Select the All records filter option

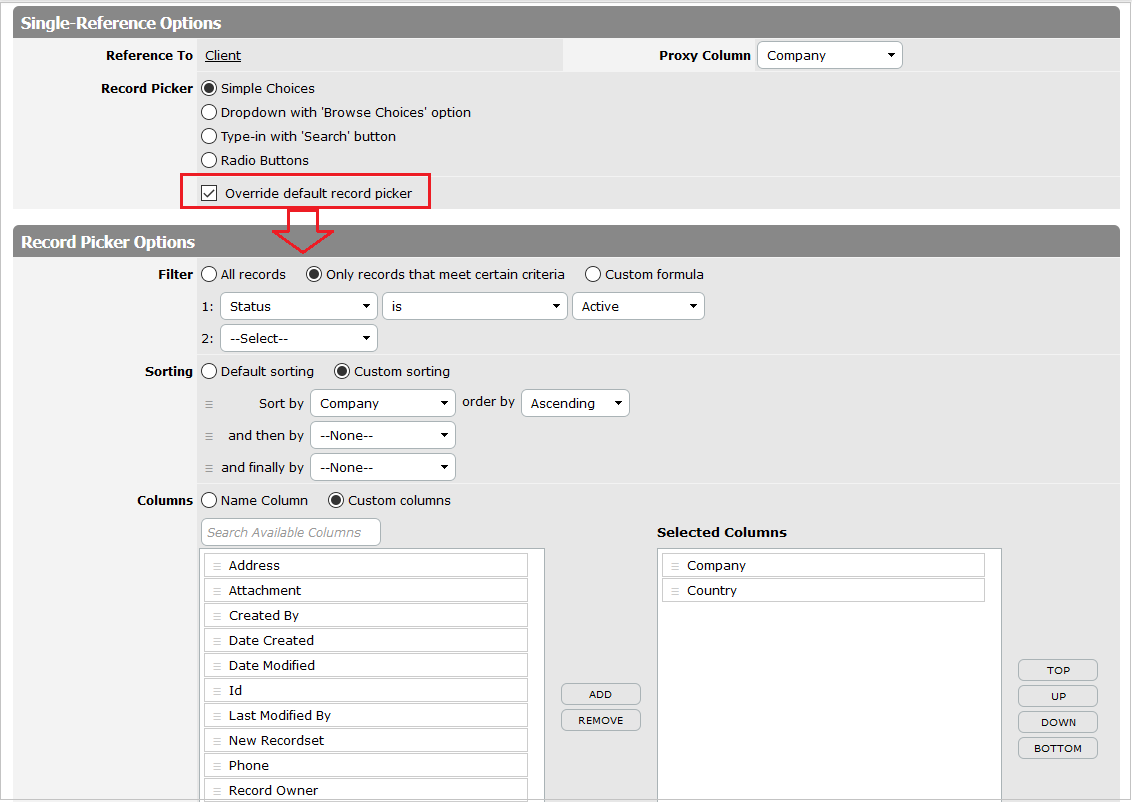[x=209, y=274]
